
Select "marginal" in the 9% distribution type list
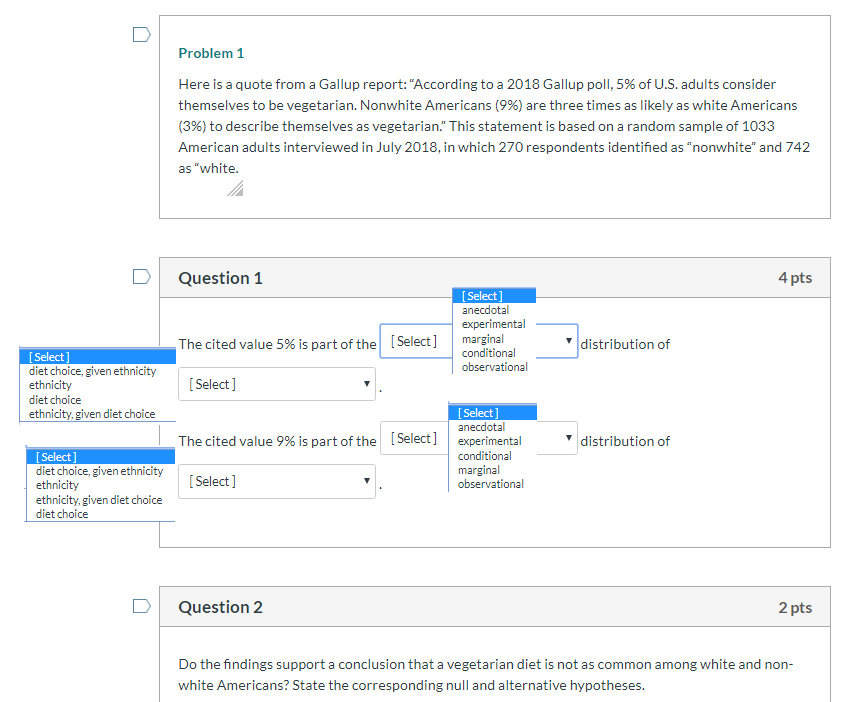tap(479, 470)
